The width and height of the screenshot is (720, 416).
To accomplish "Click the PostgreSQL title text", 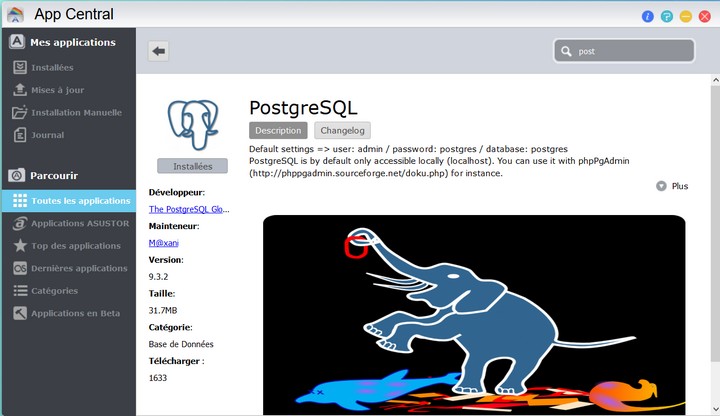I will point(303,108).
